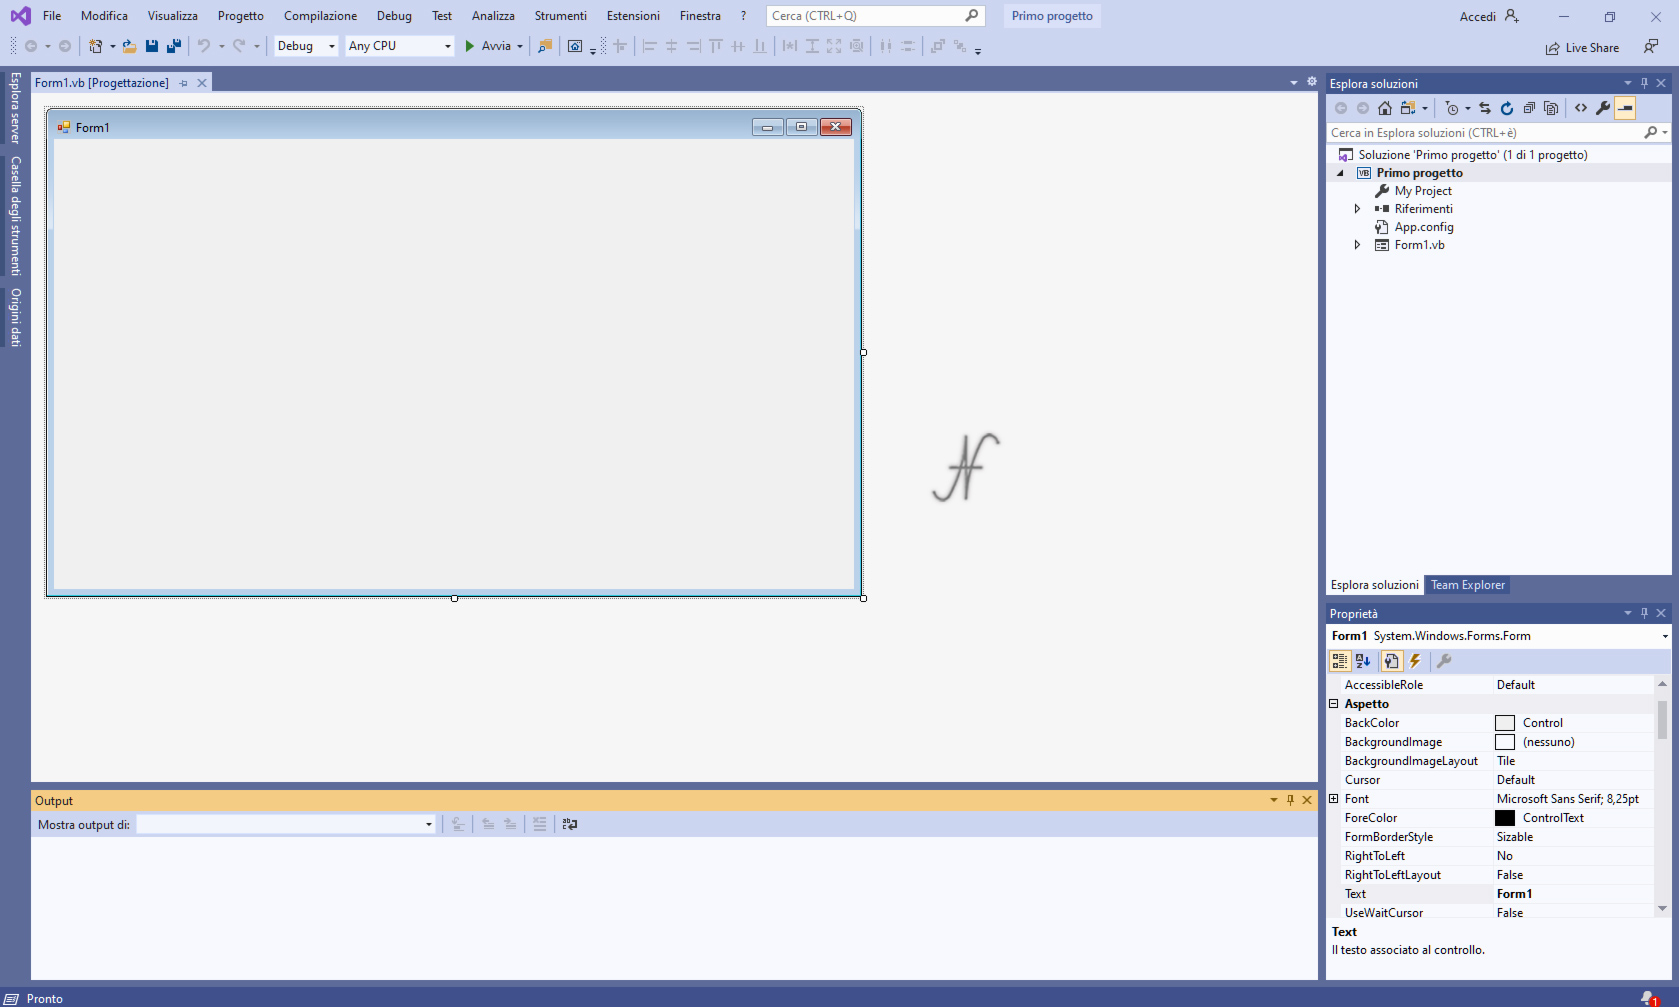Expand the Riferimenti node
The width and height of the screenshot is (1679, 1007).
[x=1357, y=209]
